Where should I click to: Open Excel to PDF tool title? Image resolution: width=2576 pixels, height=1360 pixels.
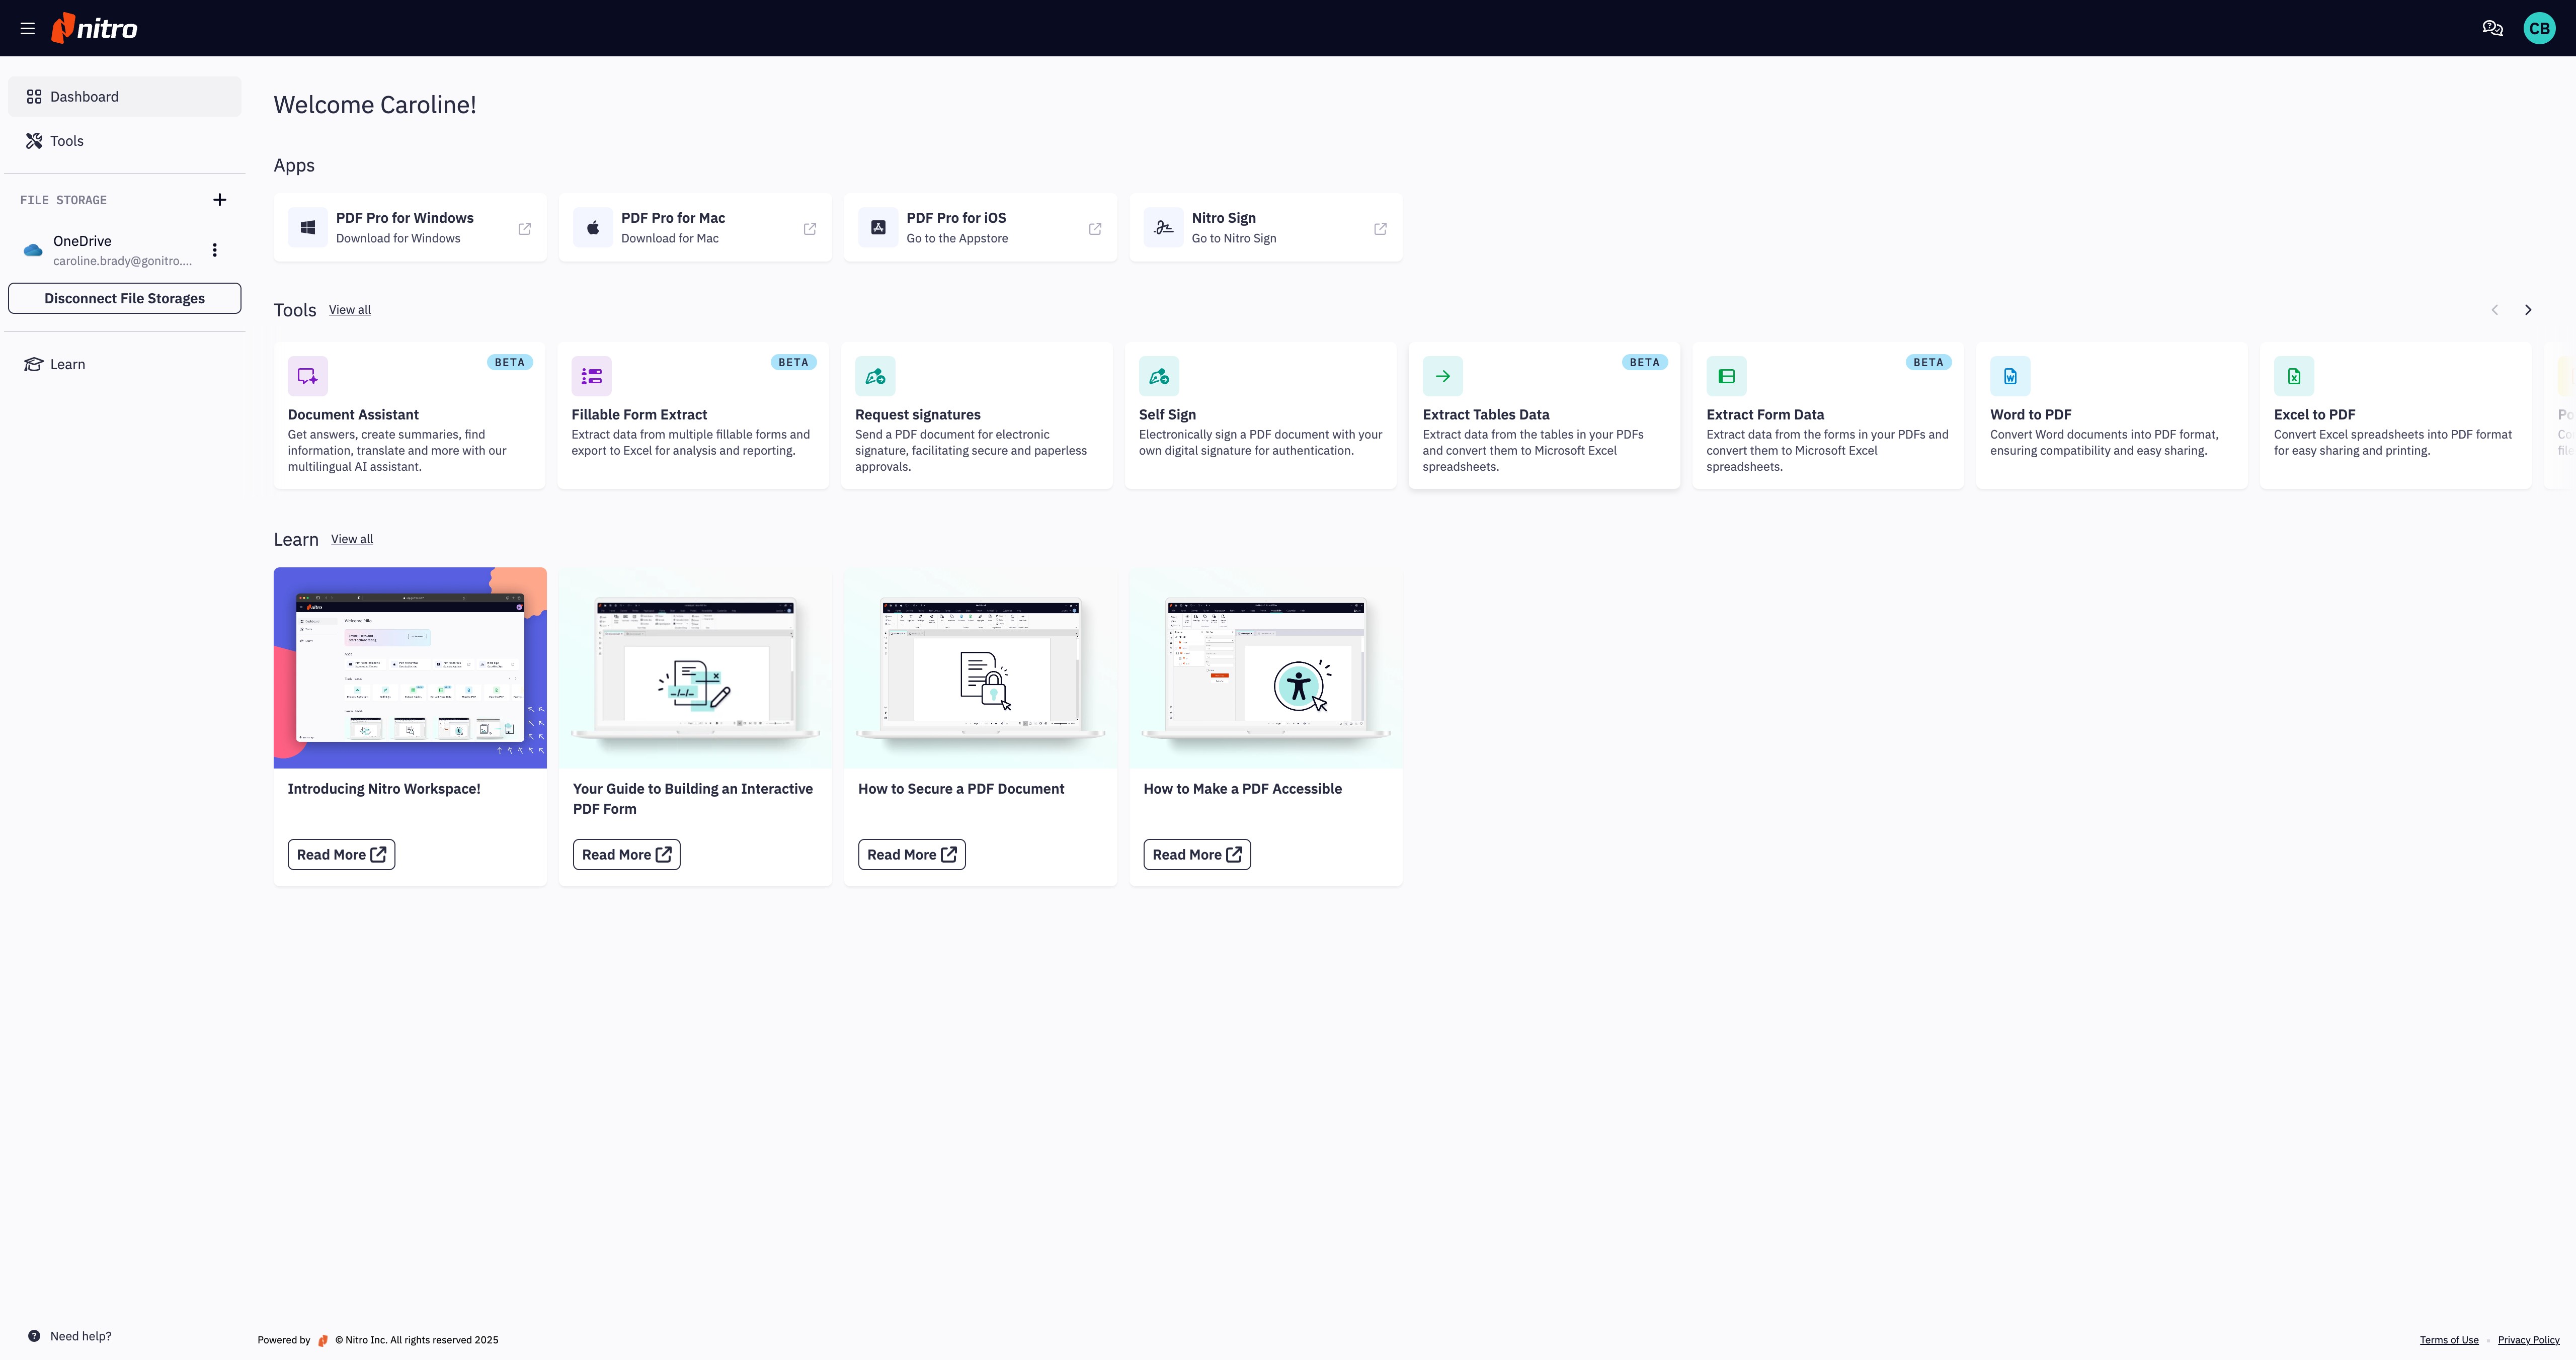coord(2314,415)
